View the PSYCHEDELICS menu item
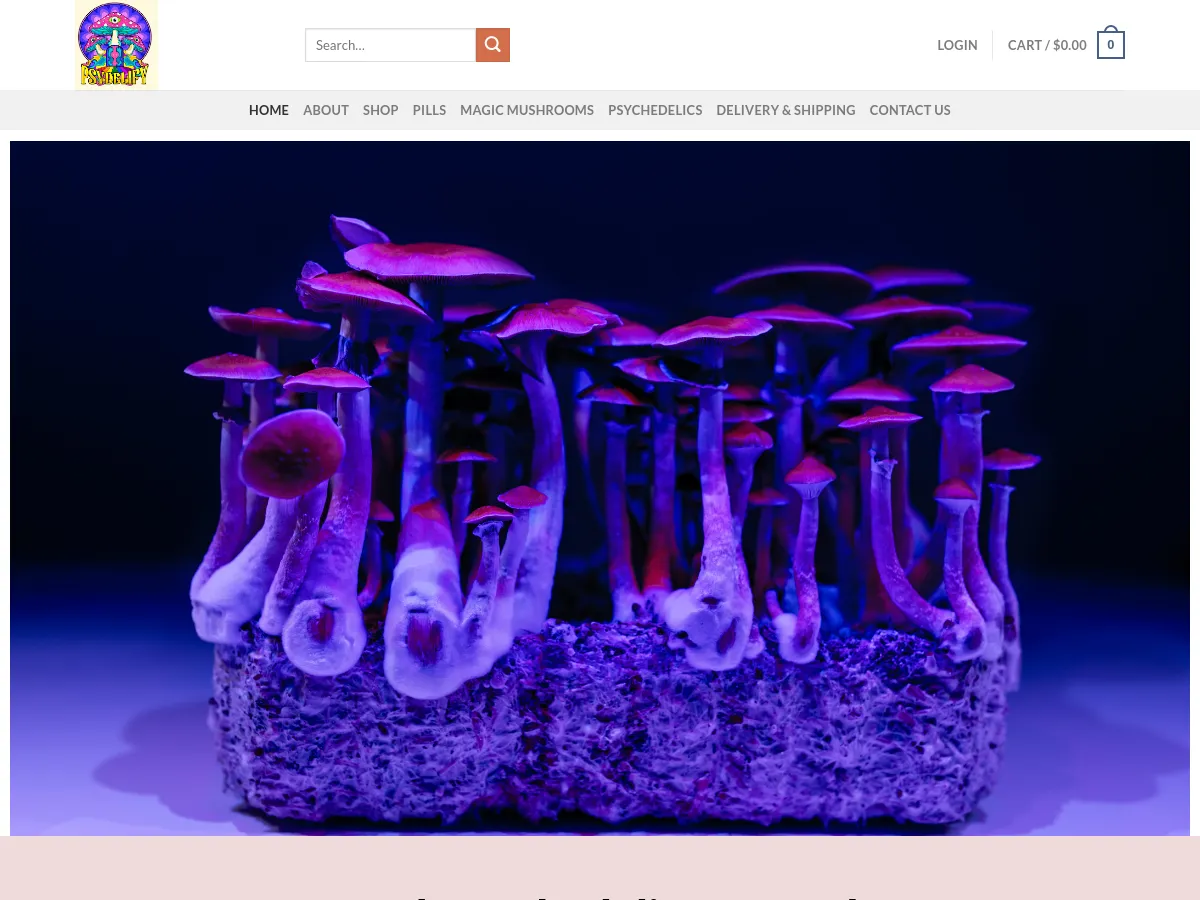1200x900 pixels. pyautogui.click(x=655, y=110)
